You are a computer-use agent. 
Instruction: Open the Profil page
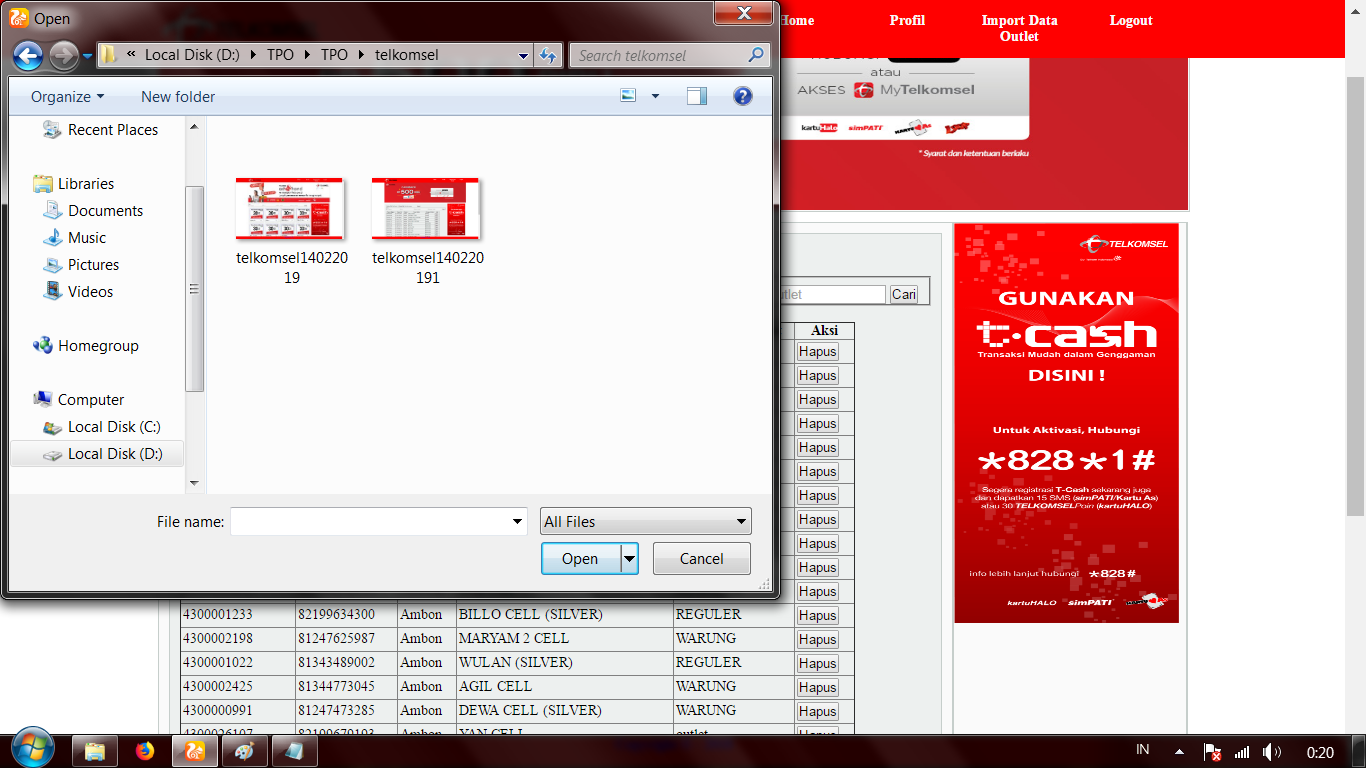tap(907, 20)
